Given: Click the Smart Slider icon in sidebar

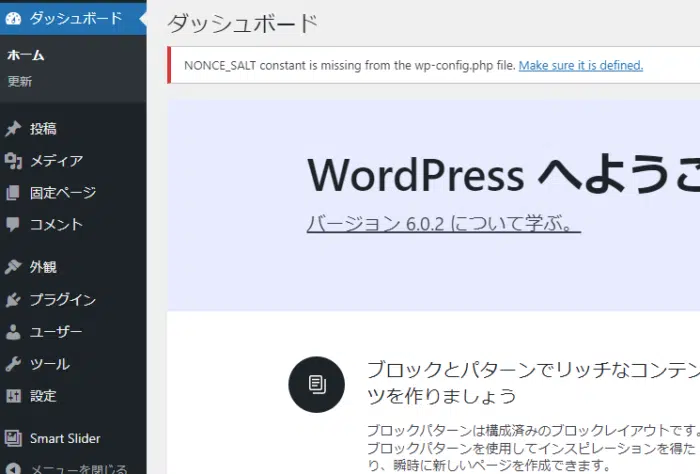Looking at the screenshot, I should [13, 438].
